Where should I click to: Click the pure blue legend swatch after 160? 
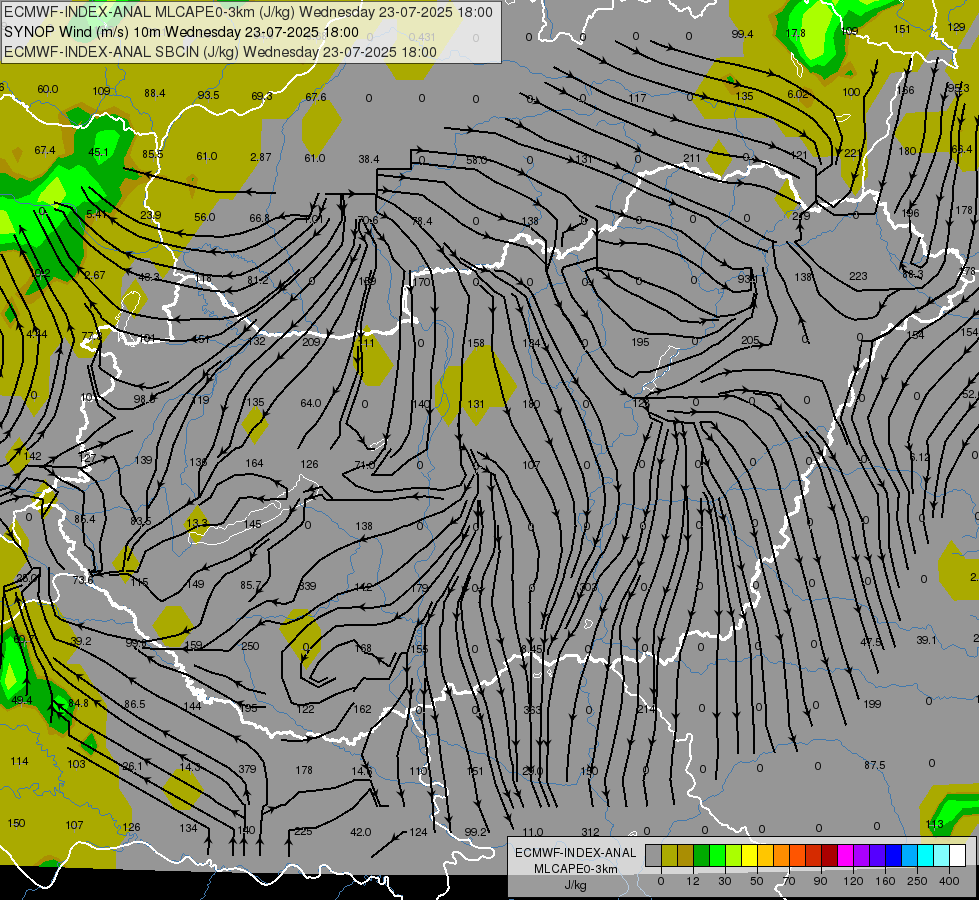pyautogui.click(x=893, y=855)
